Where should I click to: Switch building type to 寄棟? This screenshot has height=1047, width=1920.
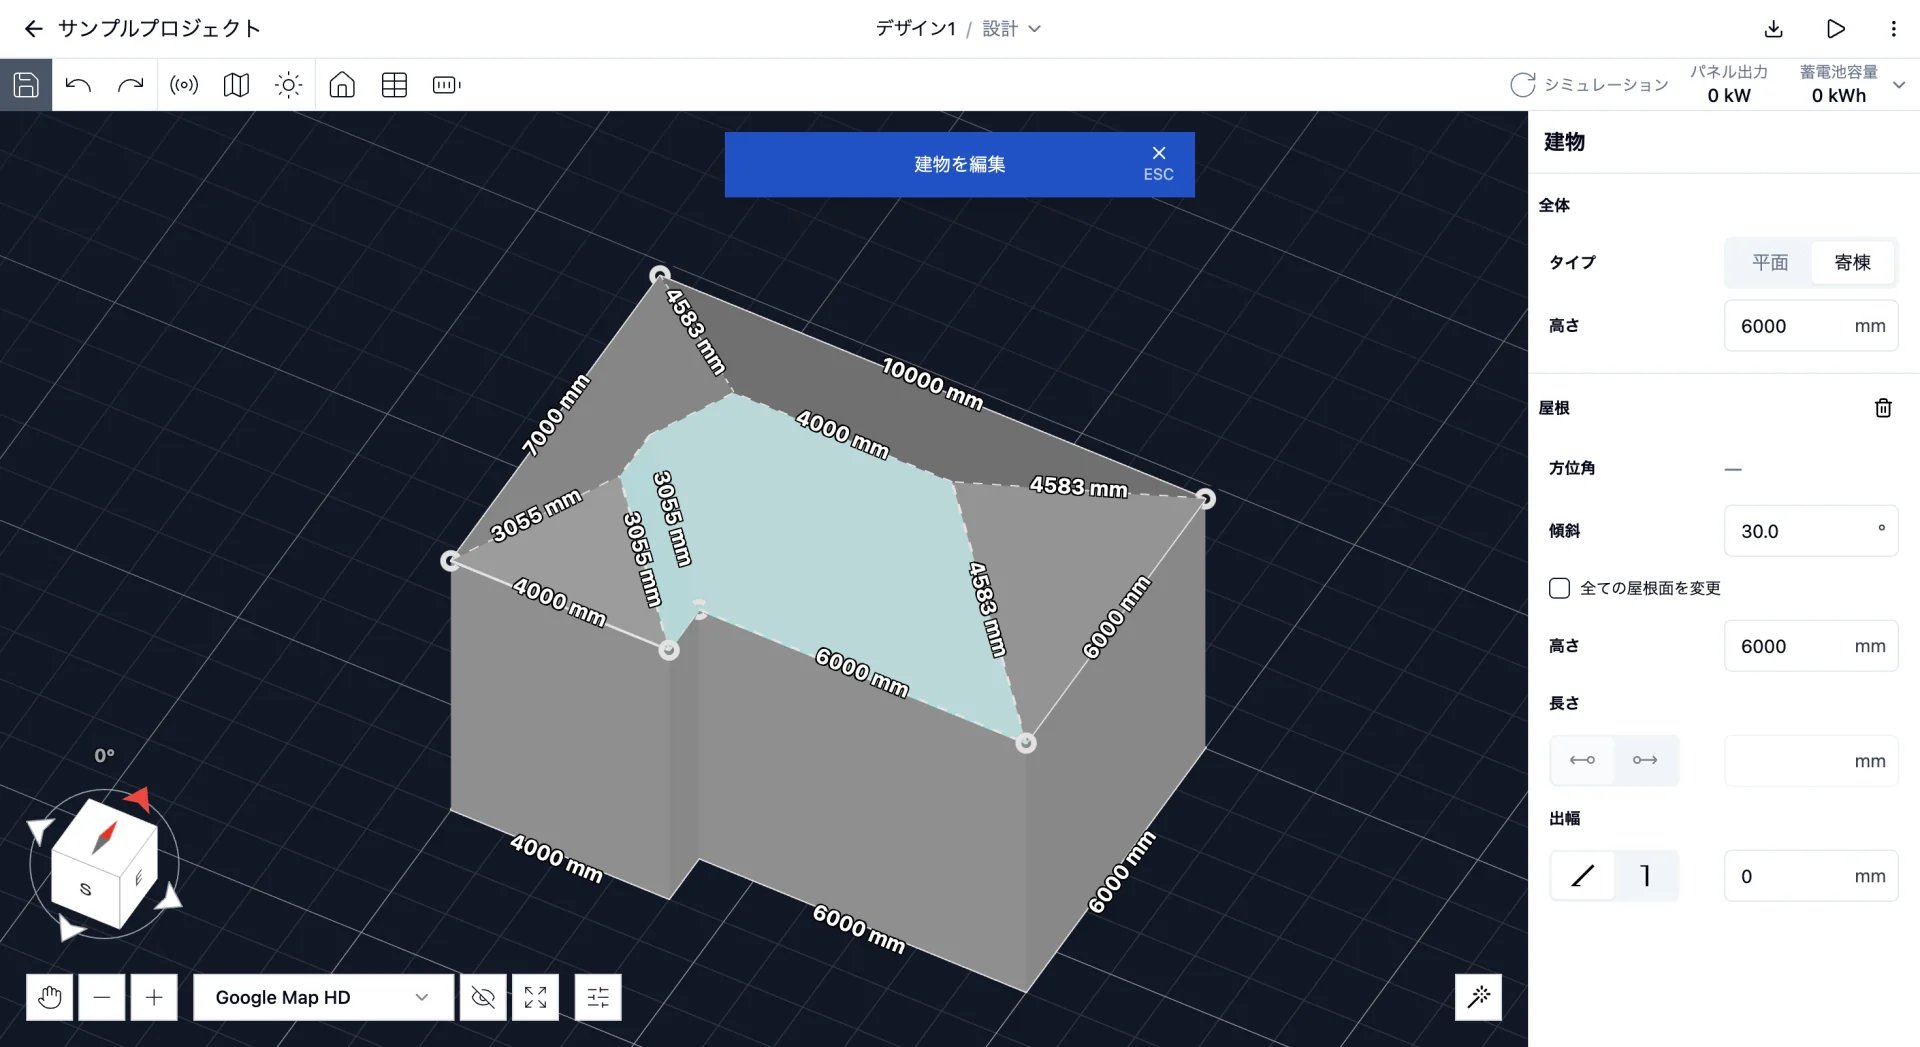(1852, 262)
